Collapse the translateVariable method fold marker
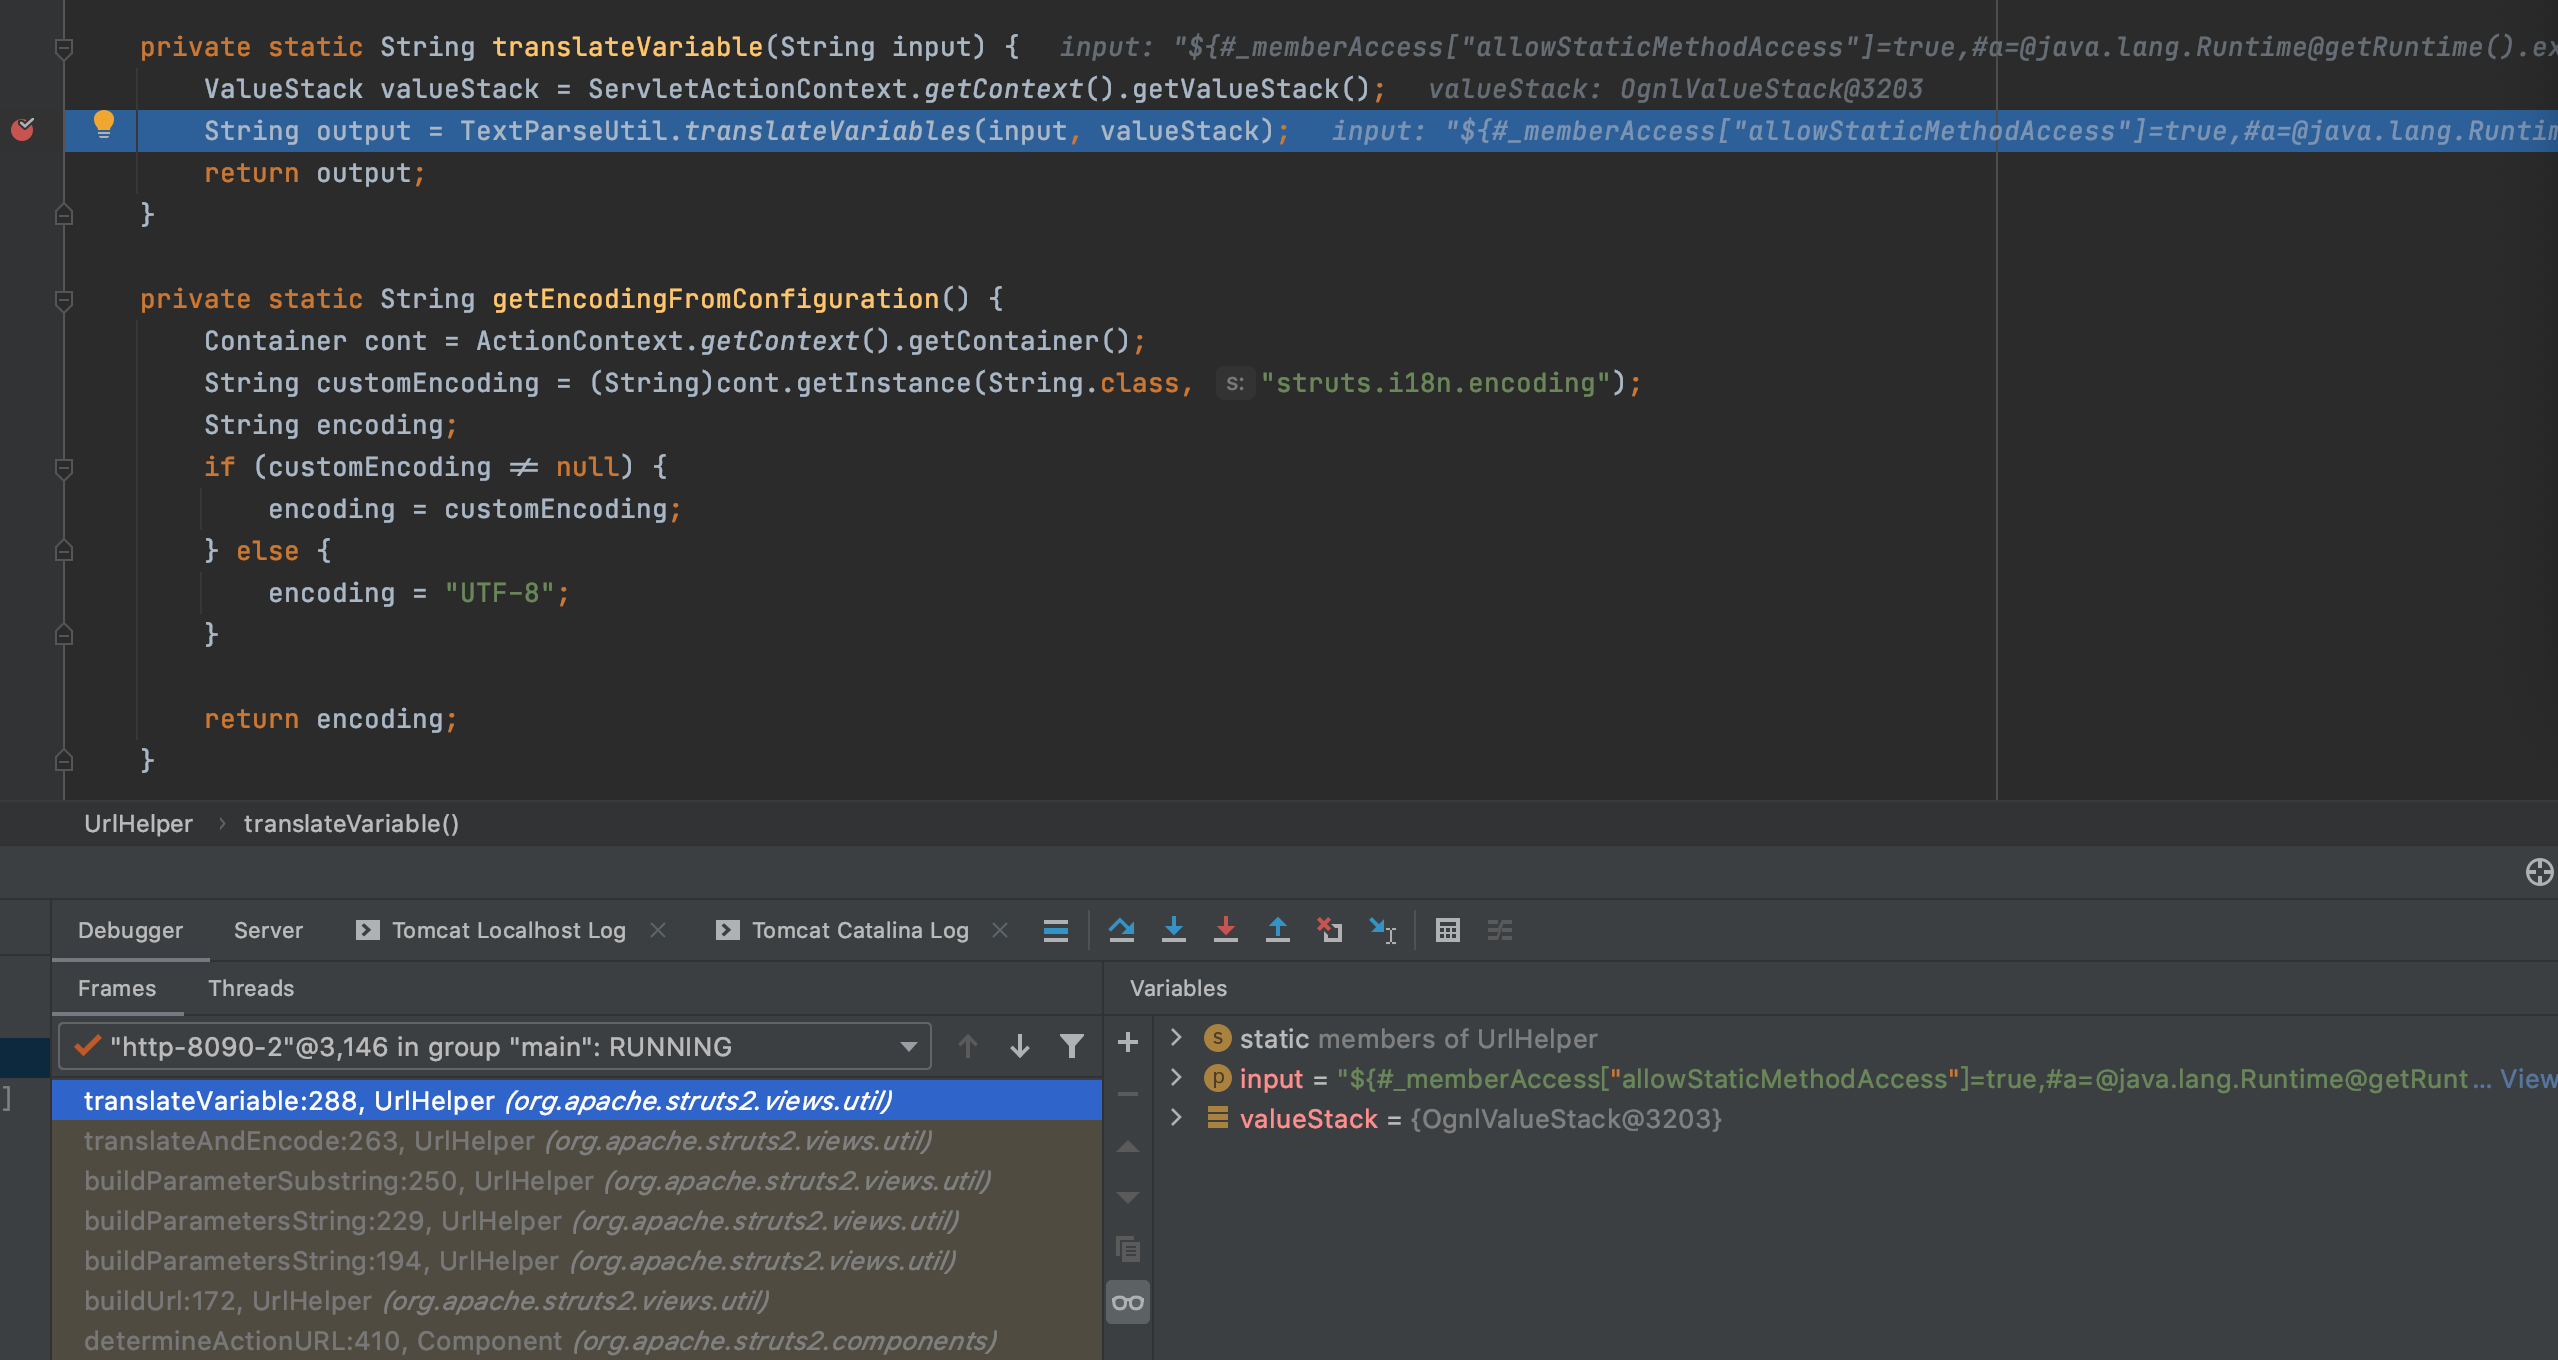Viewport: 2558px width, 1360px height. (x=64, y=47)
